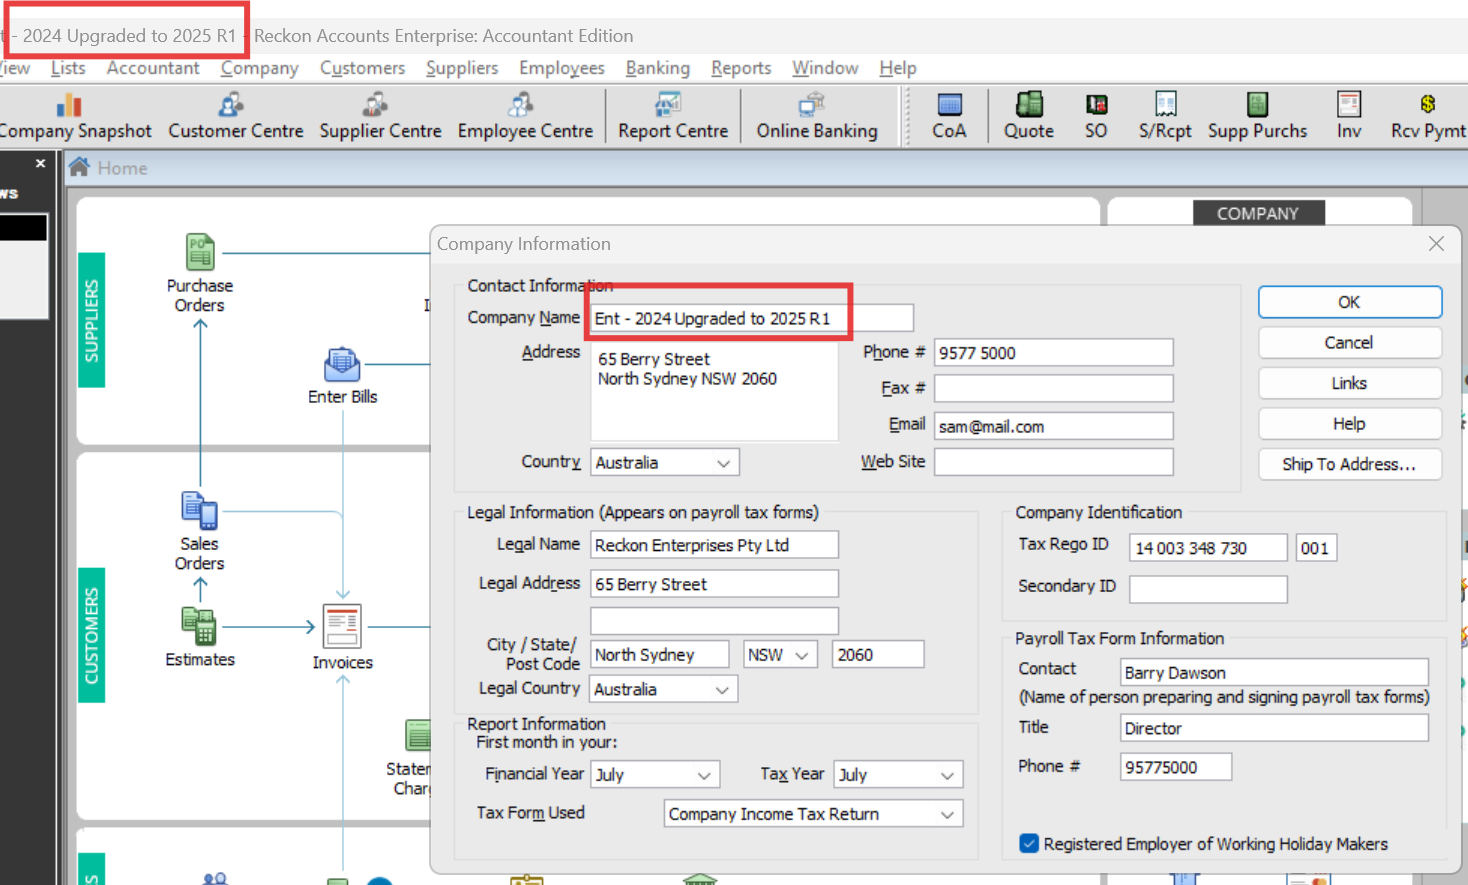Open the Report Centre
Screen dimensions: 1468x885
click(x=673, y=117)
